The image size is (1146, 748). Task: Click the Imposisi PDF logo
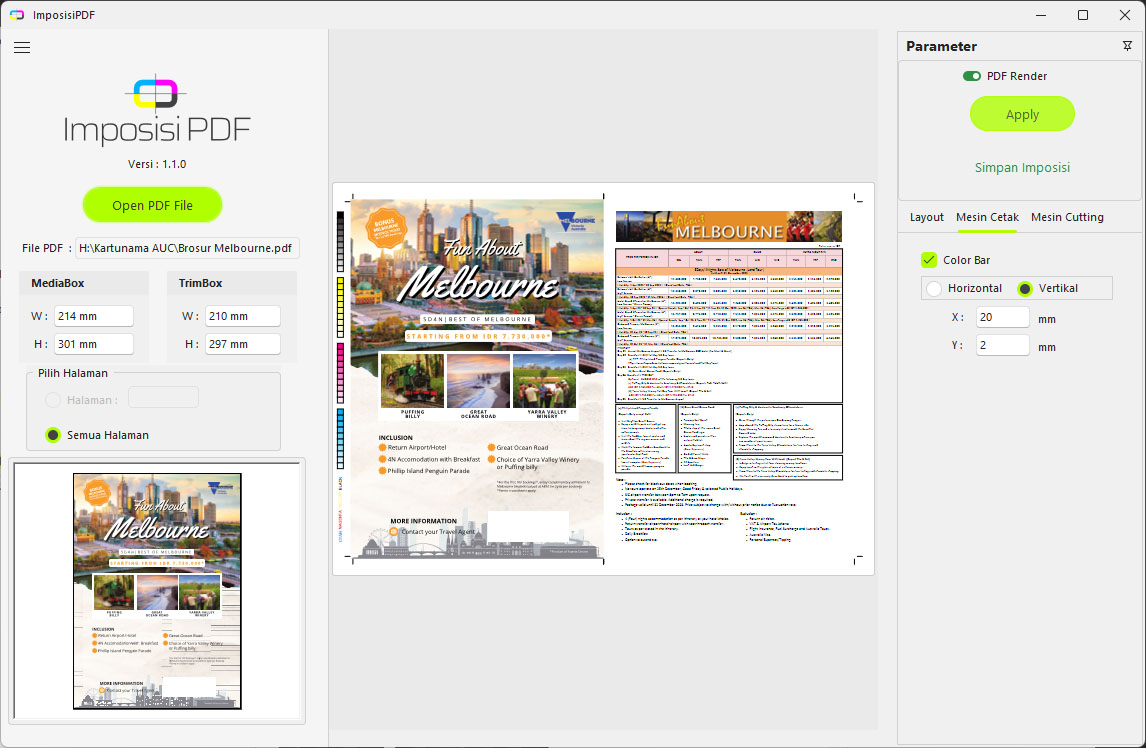157,112
